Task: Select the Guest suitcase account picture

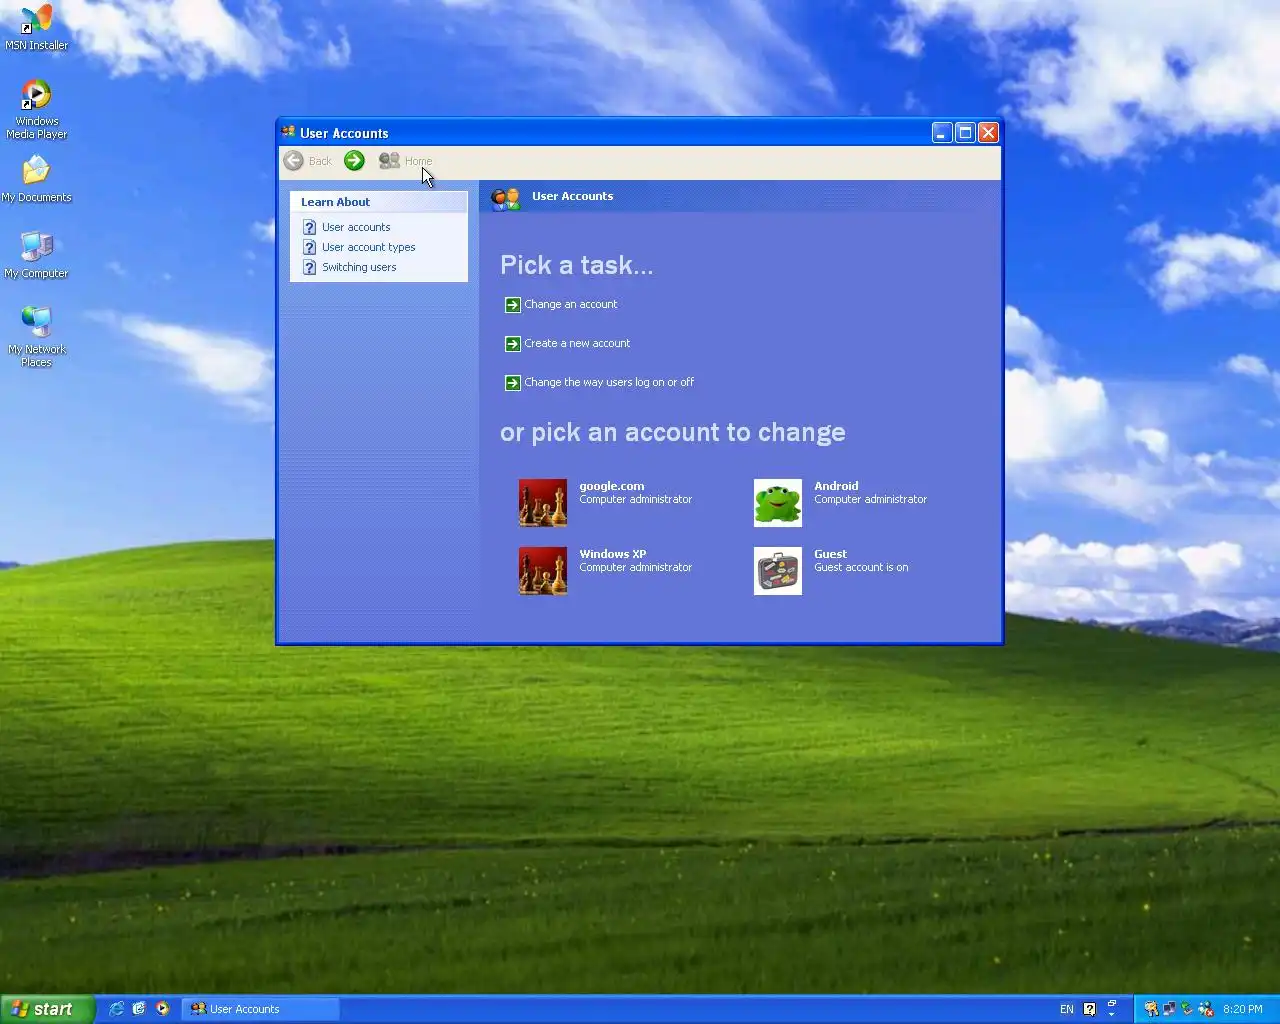Action: [x=778, y=571]
